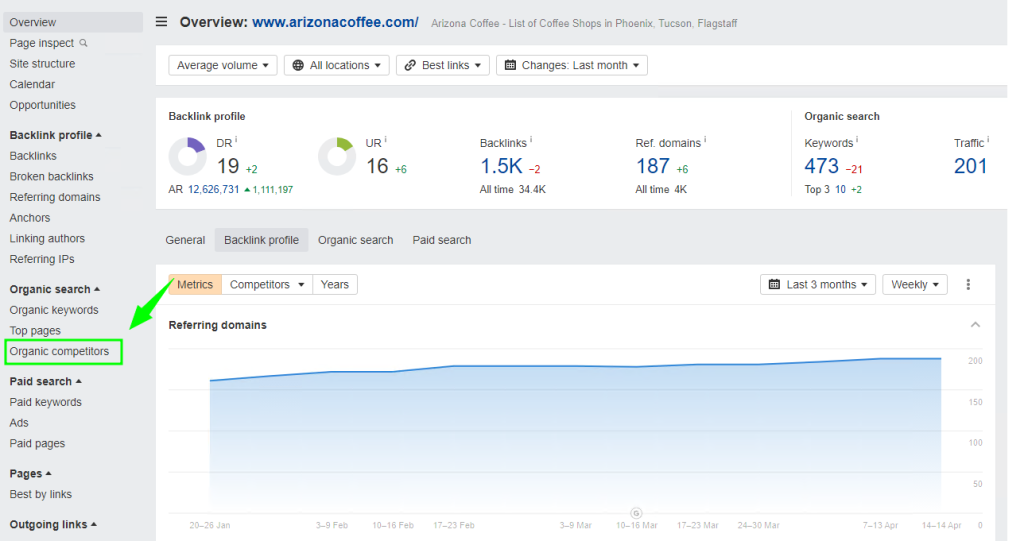The image size is (1024, 541).
Task: Switch to the Organic search tab
Action: point(355,240)
